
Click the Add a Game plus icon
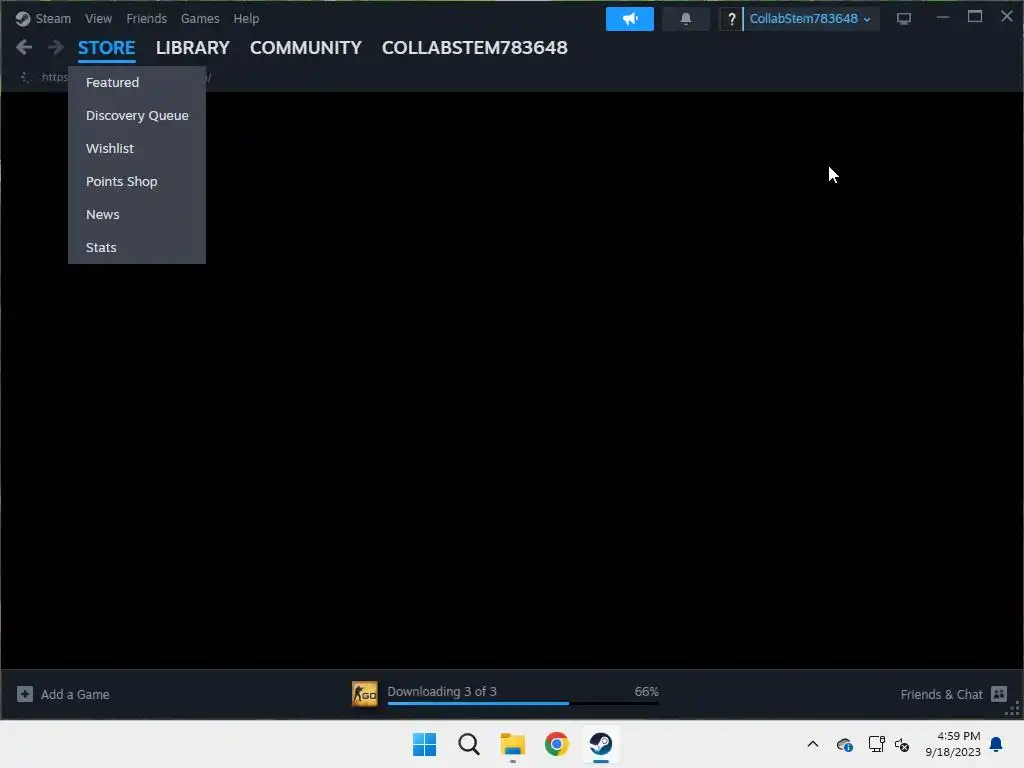point(25,694)
